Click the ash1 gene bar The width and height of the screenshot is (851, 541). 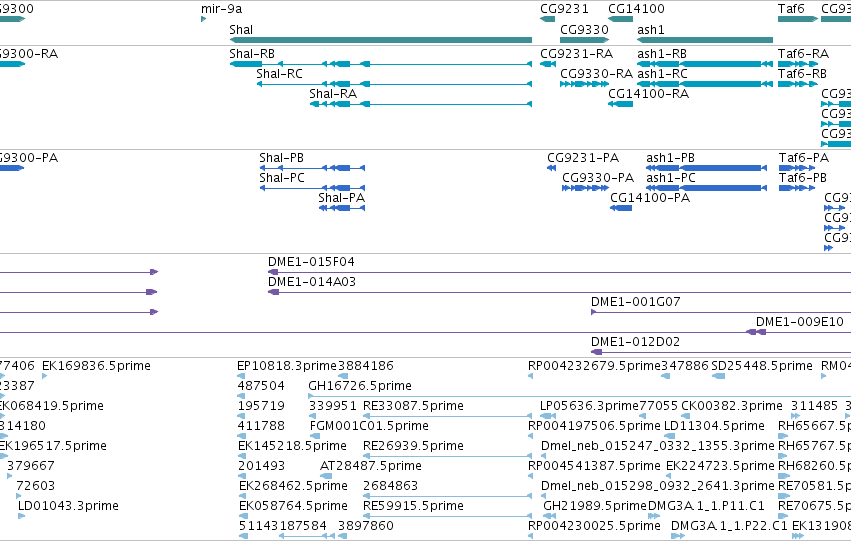pos(705,40)
